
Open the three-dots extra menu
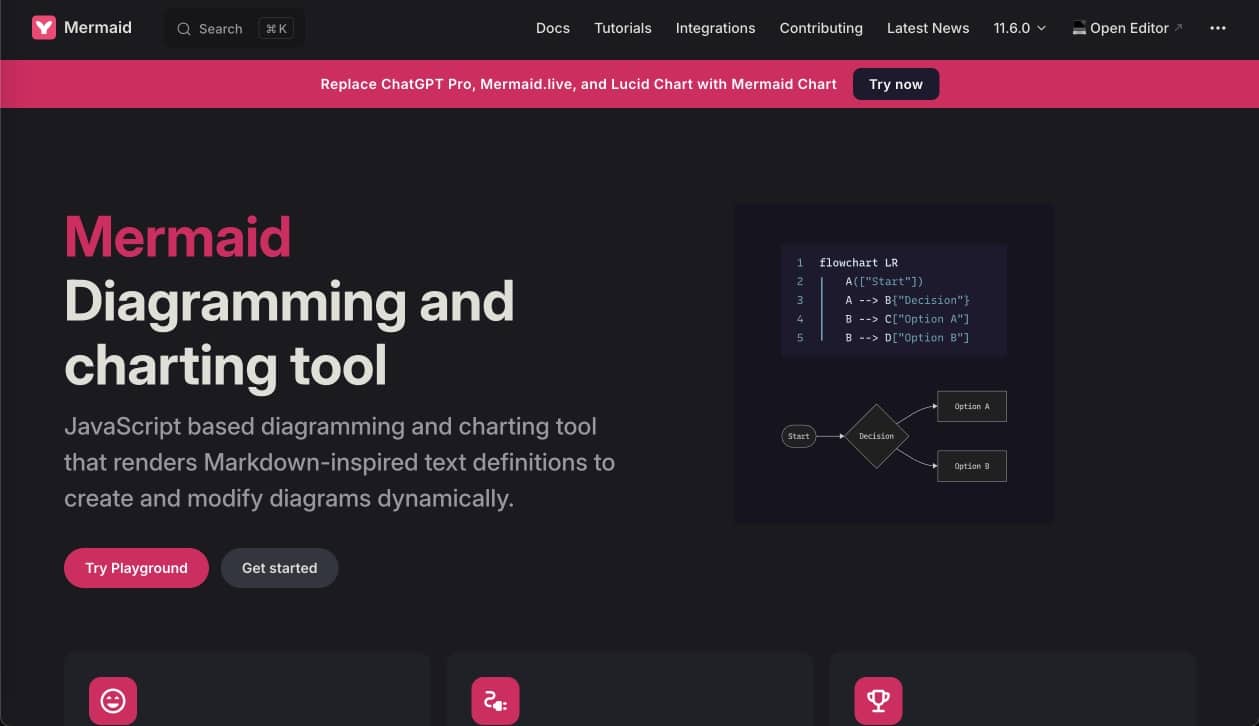tap(1217, 28)
